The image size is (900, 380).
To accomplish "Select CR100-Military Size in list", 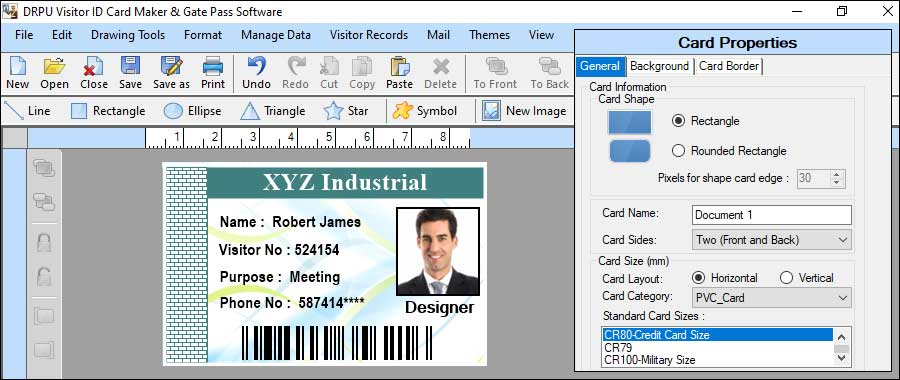I will tap(718, 360).
